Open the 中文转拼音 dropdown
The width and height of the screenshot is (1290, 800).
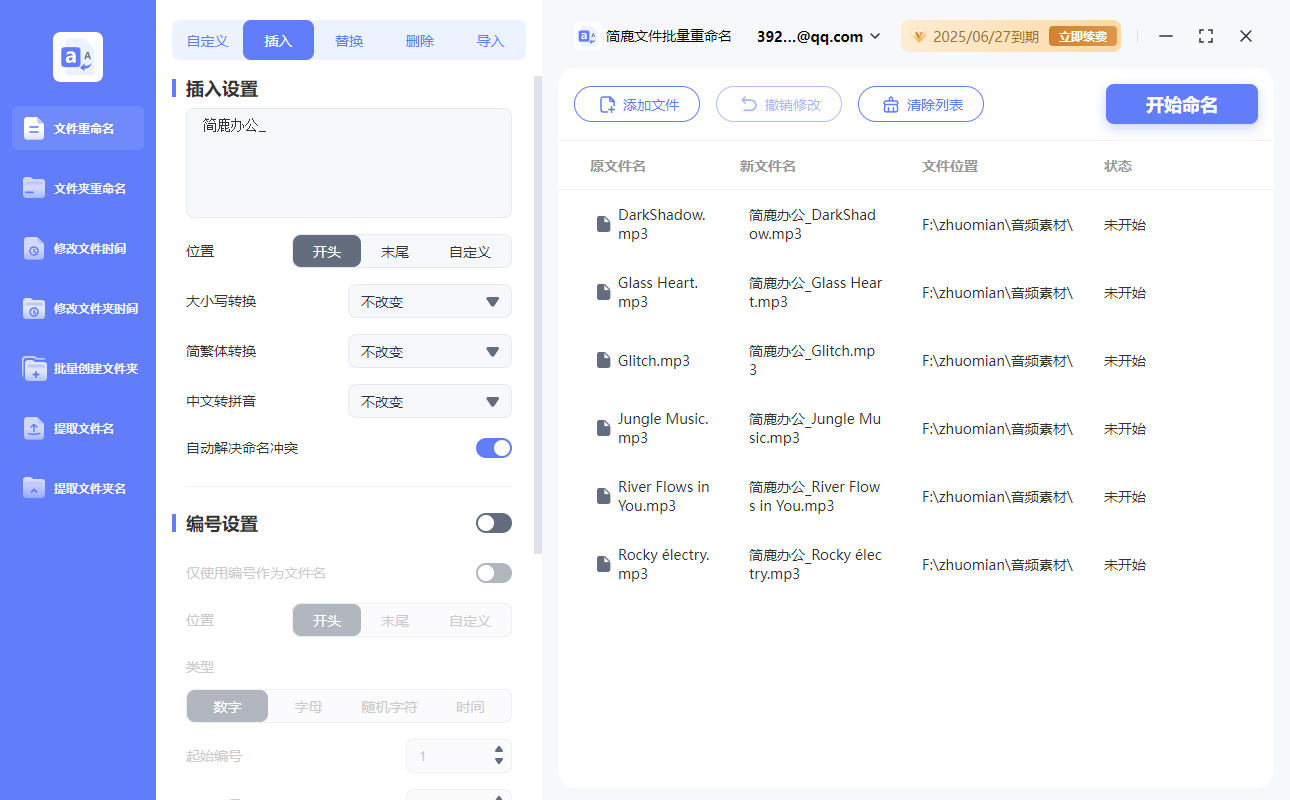(x=429, y=401)
